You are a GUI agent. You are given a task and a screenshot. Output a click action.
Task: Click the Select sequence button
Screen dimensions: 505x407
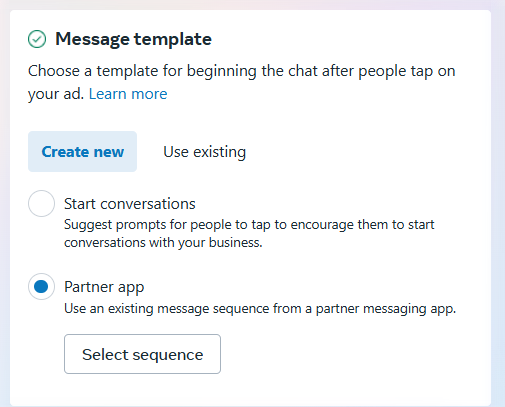coord(142,354)
